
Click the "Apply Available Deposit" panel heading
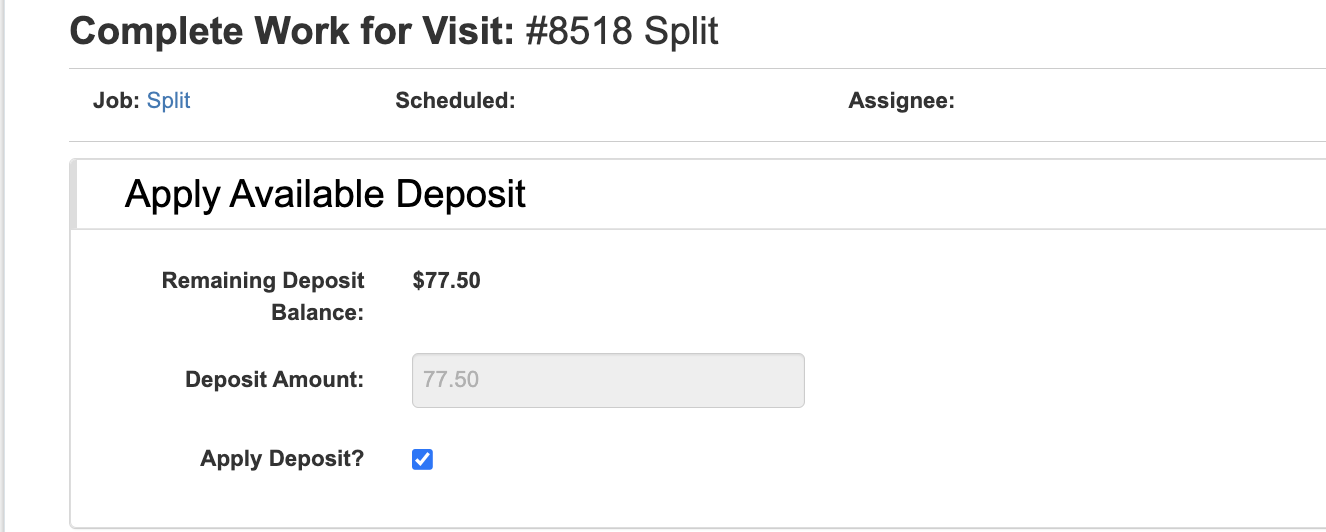pos(325,194)
